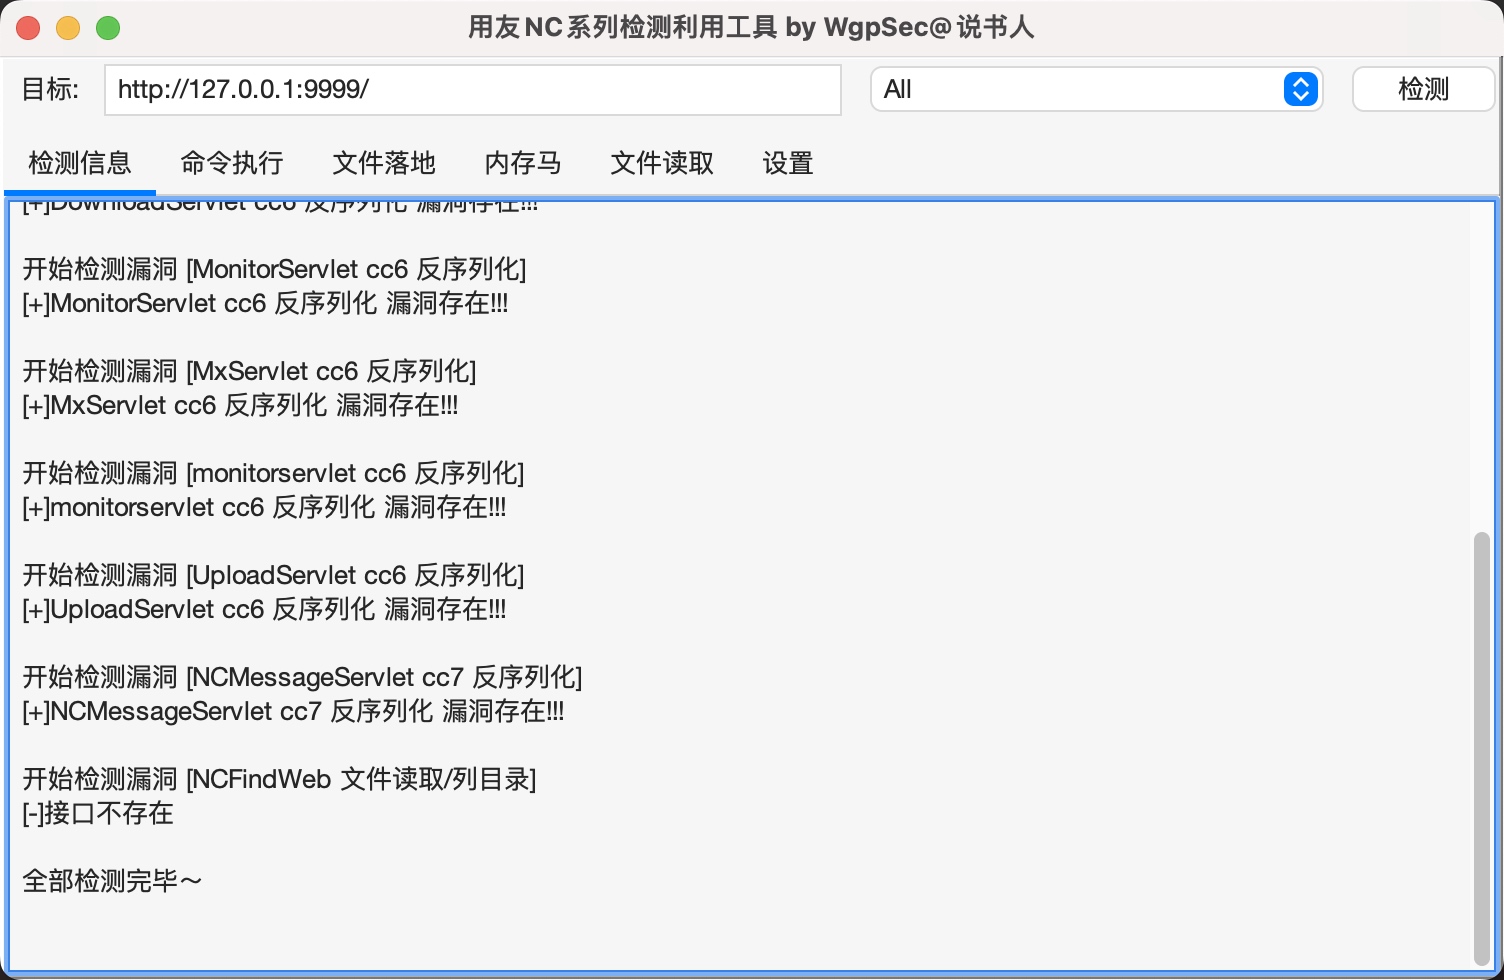1504x980 pixels.
Task: Click the log scrollbar thumb
Action: tap(1482, 748)
